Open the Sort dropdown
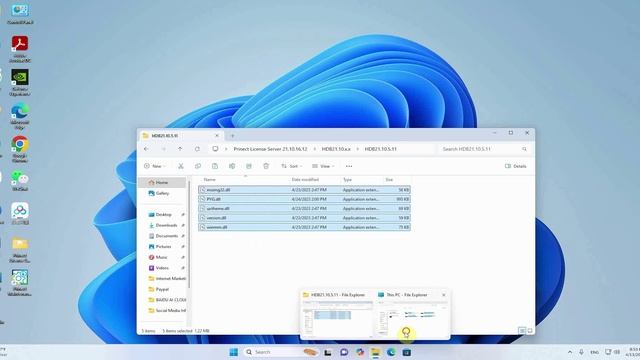This screenshot has width=640, height=360. pyautogui.click(x=291, y=166)
